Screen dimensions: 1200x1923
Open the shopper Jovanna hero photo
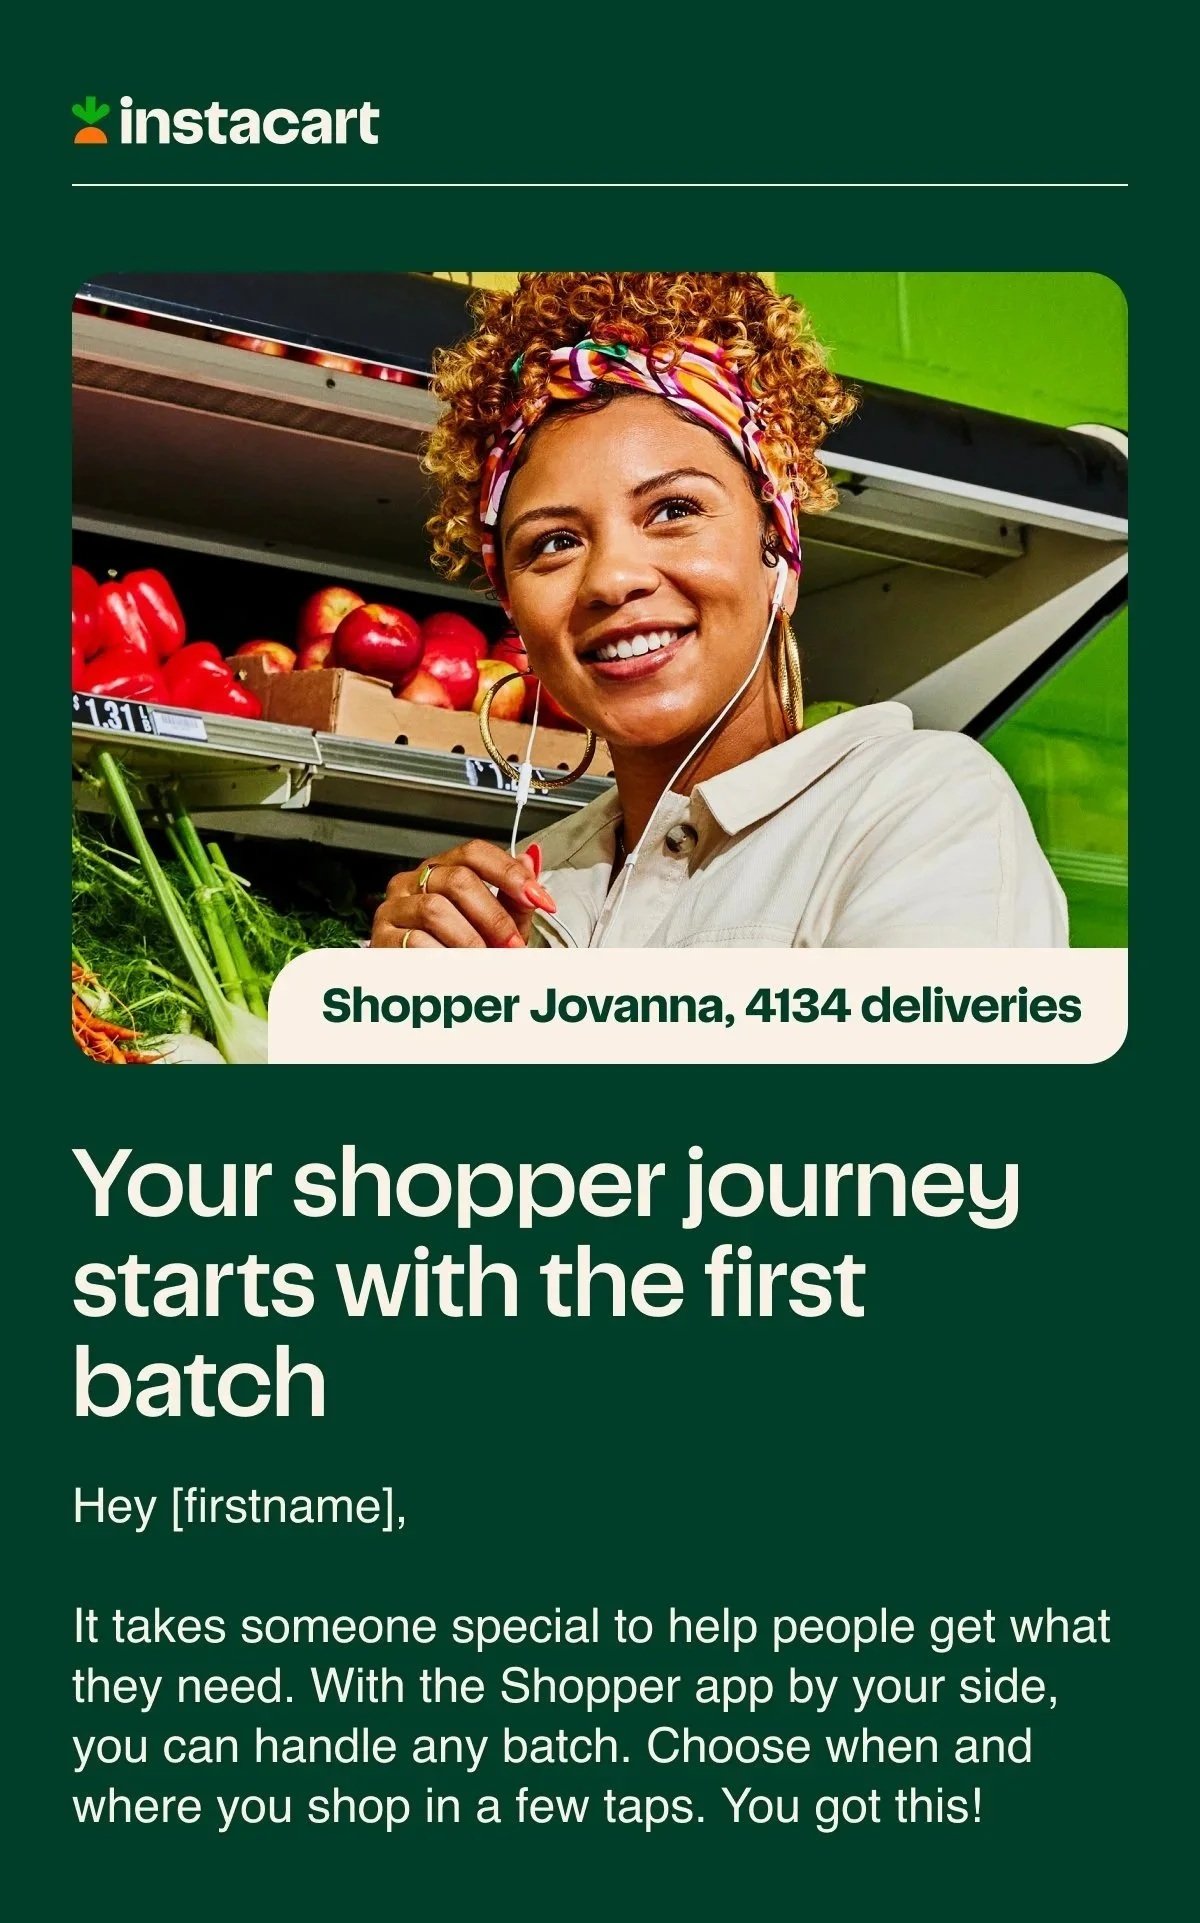(x=600, y=667)
